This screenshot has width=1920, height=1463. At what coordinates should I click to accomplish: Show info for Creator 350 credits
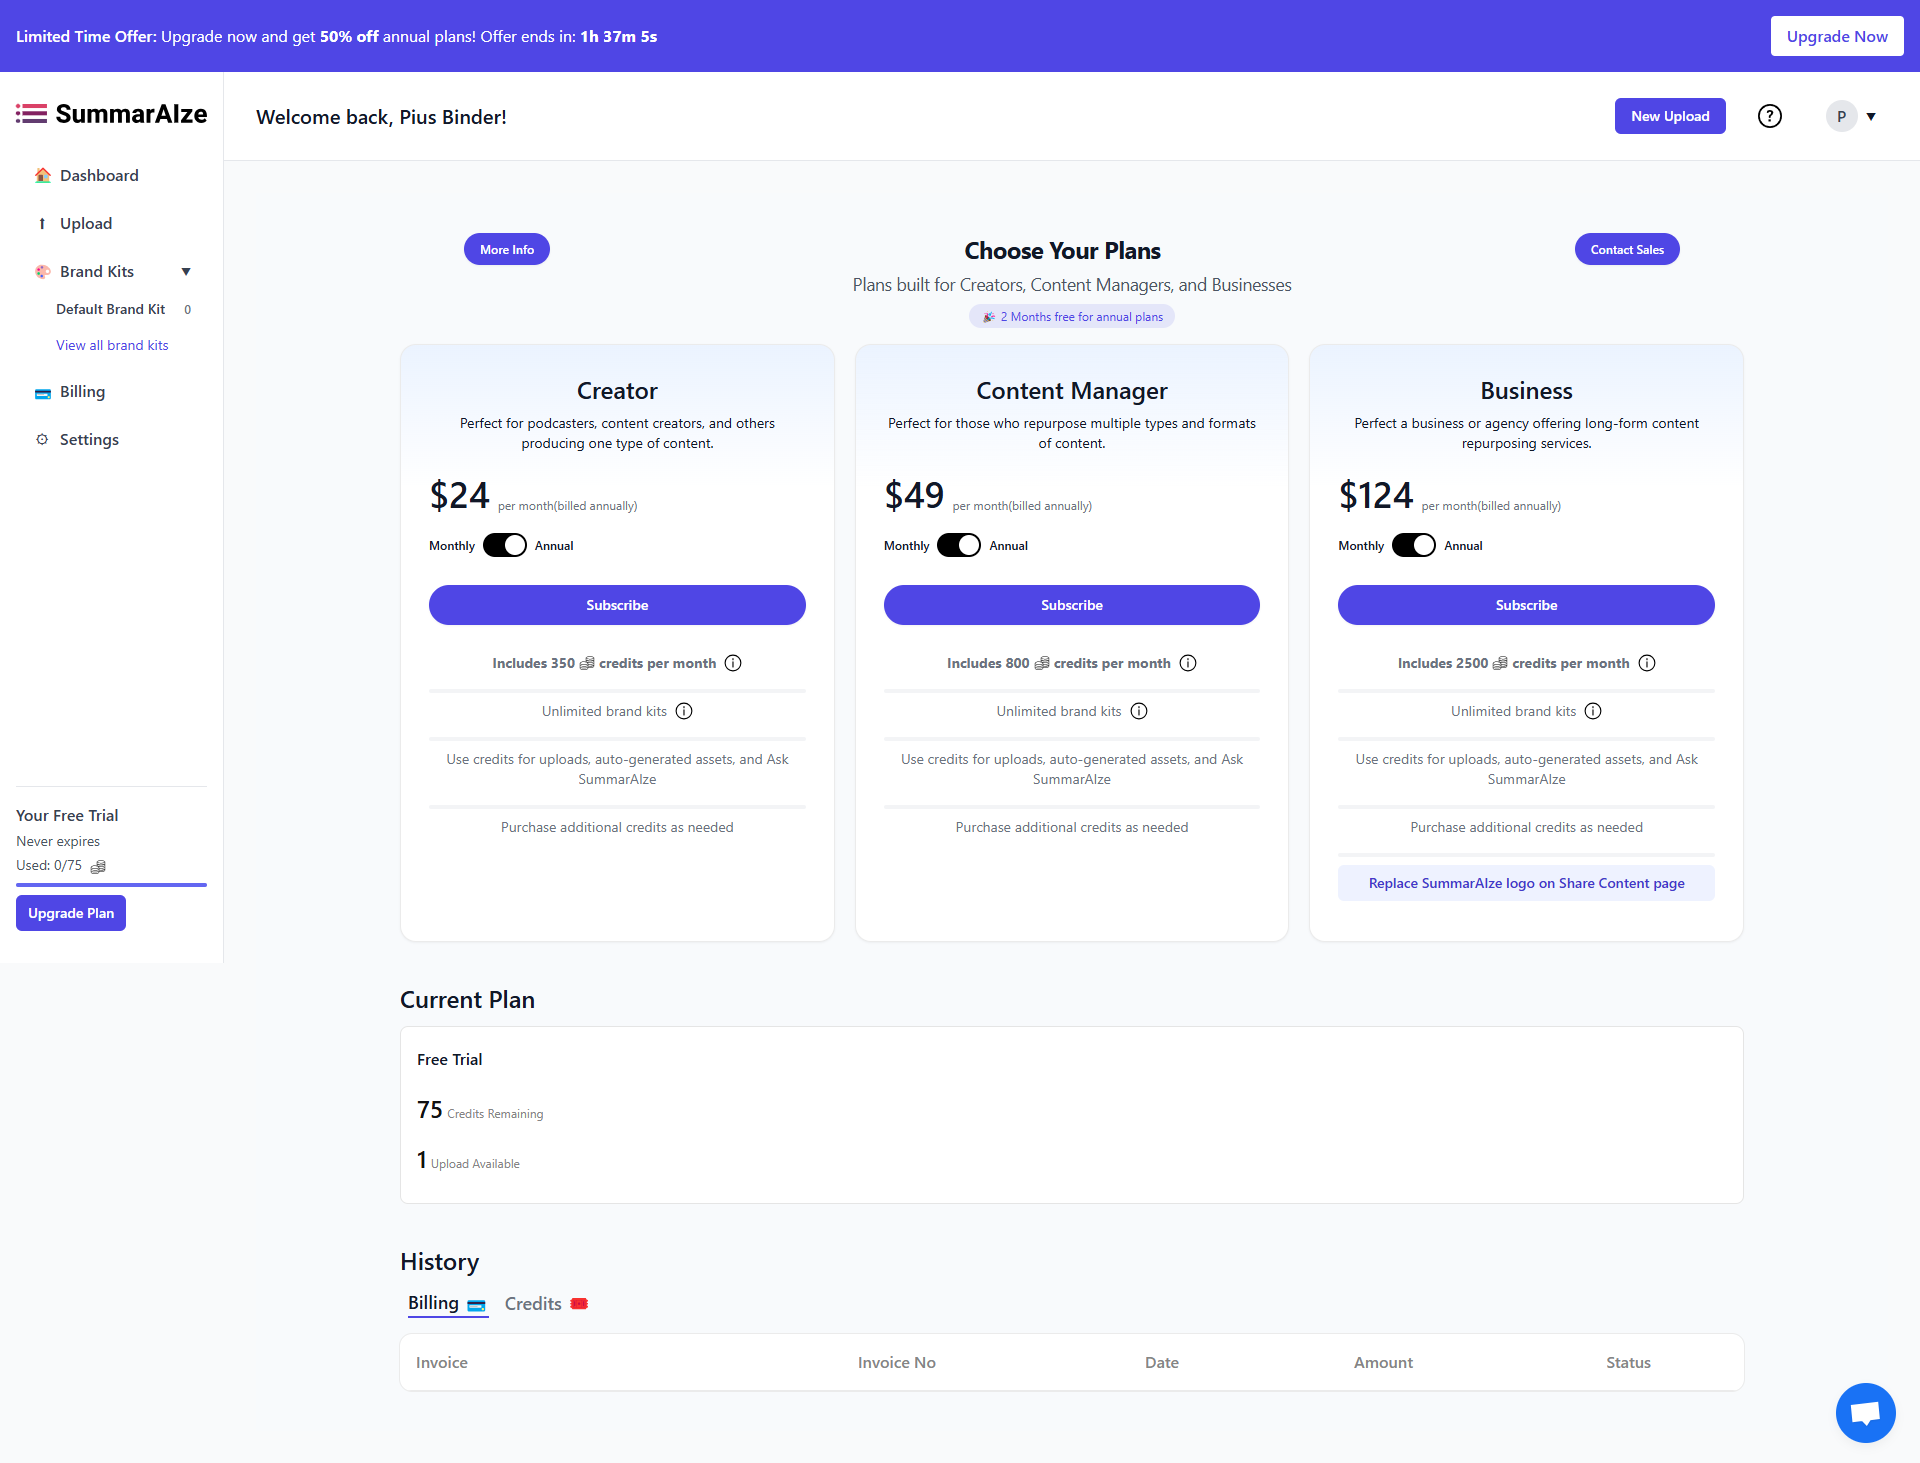pyautogui.click(x=733, y=663)
